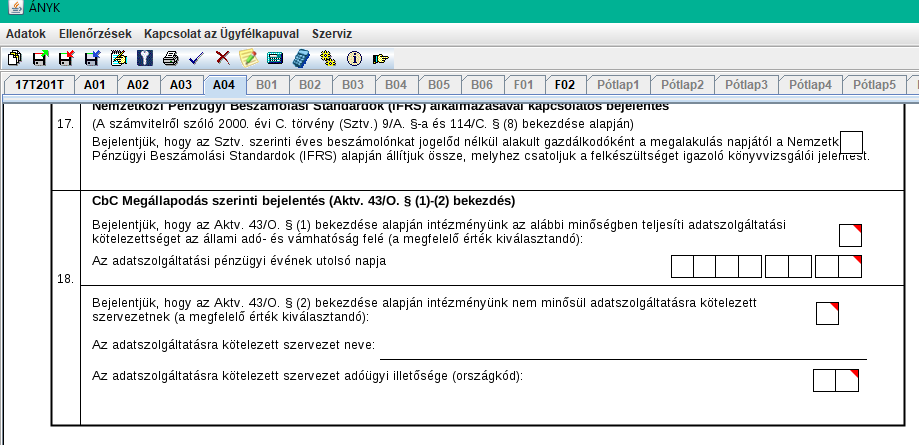
Task: Open the Adatok menu
Action: point(26,33)
